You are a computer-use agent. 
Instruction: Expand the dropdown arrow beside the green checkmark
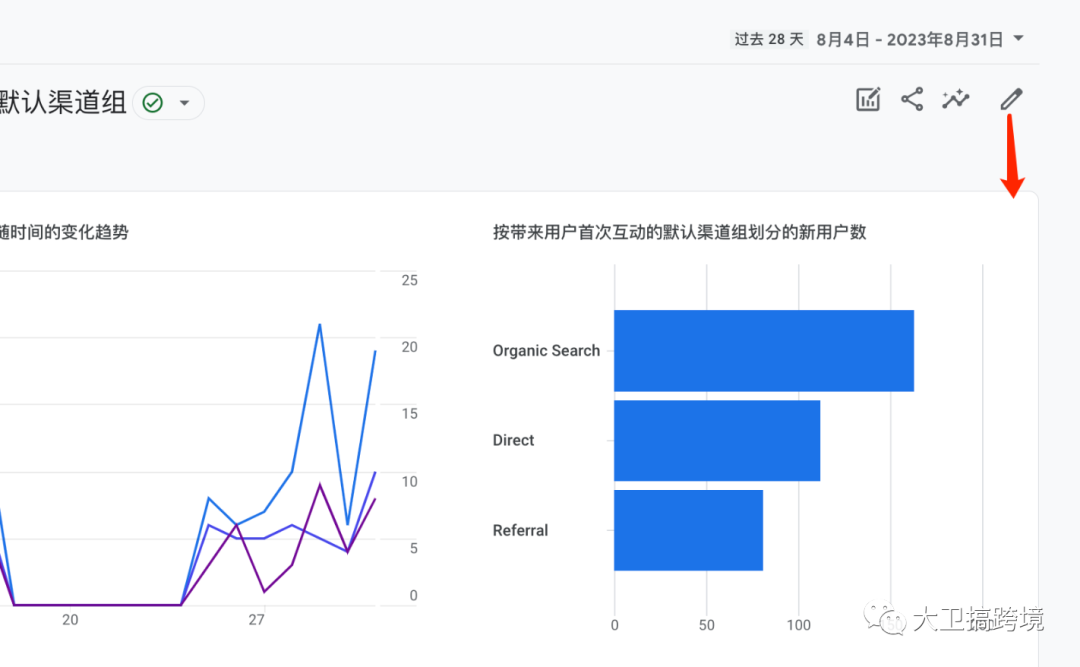[x=184, y=103]
